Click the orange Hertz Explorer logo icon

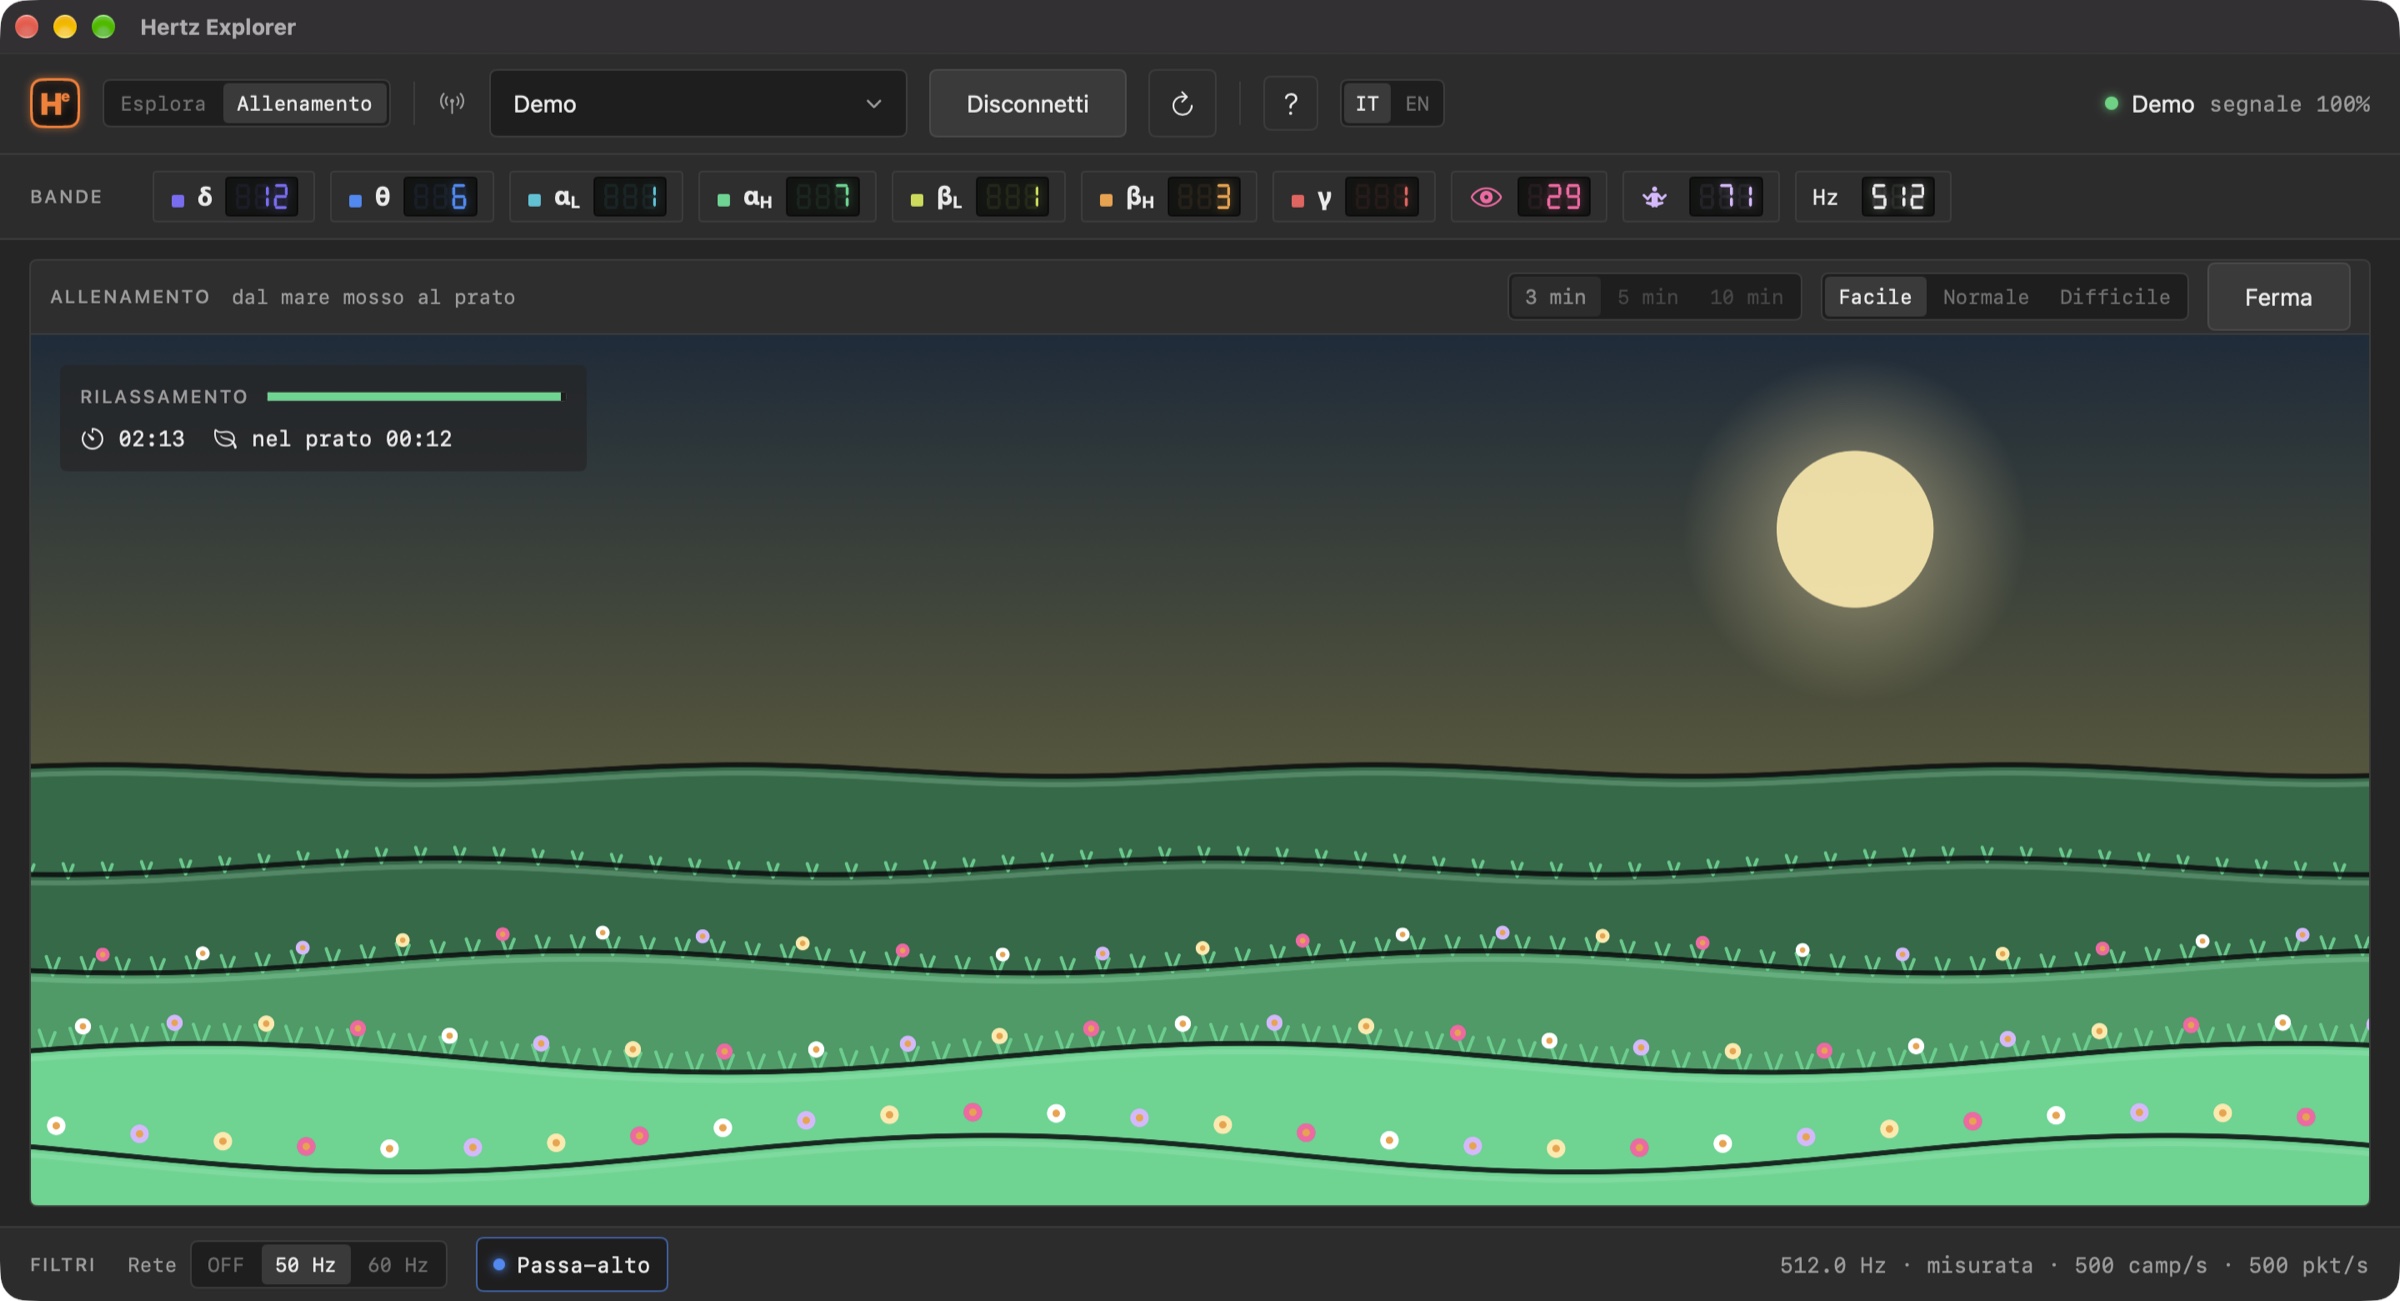[x=55, y=103]
